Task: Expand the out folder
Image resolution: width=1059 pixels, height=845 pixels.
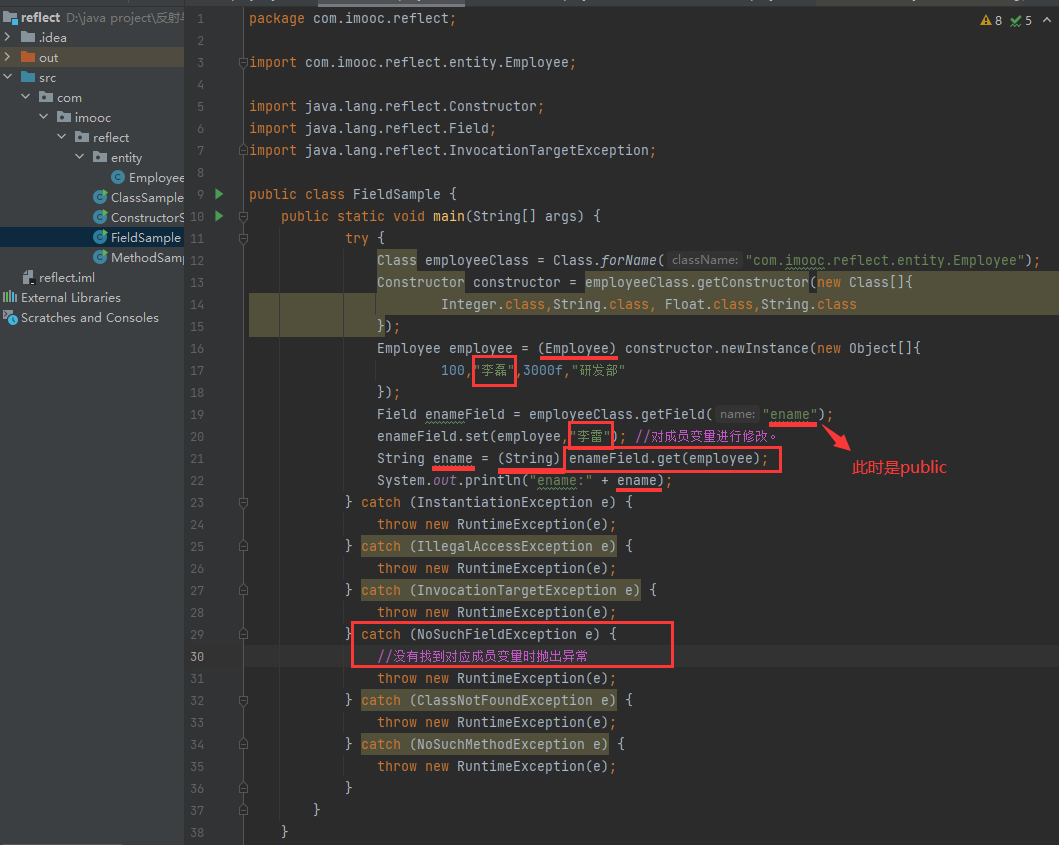Action: pos(8,57)
